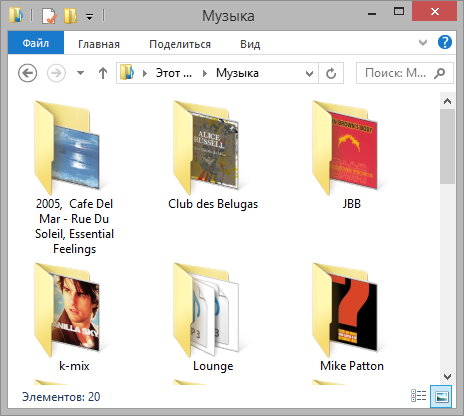Expand the ribbon with the chevron
This screenshot has height=416, width=464.
coord(423,42)
